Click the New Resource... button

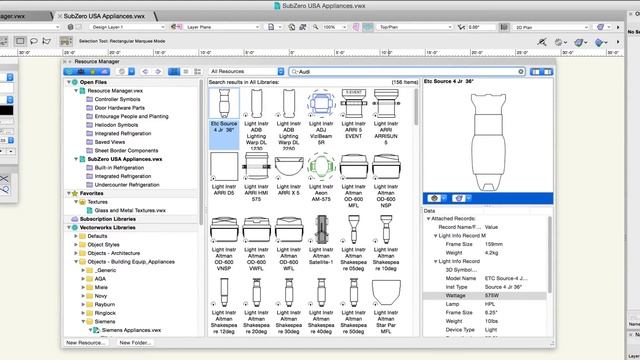click(85, 343)
